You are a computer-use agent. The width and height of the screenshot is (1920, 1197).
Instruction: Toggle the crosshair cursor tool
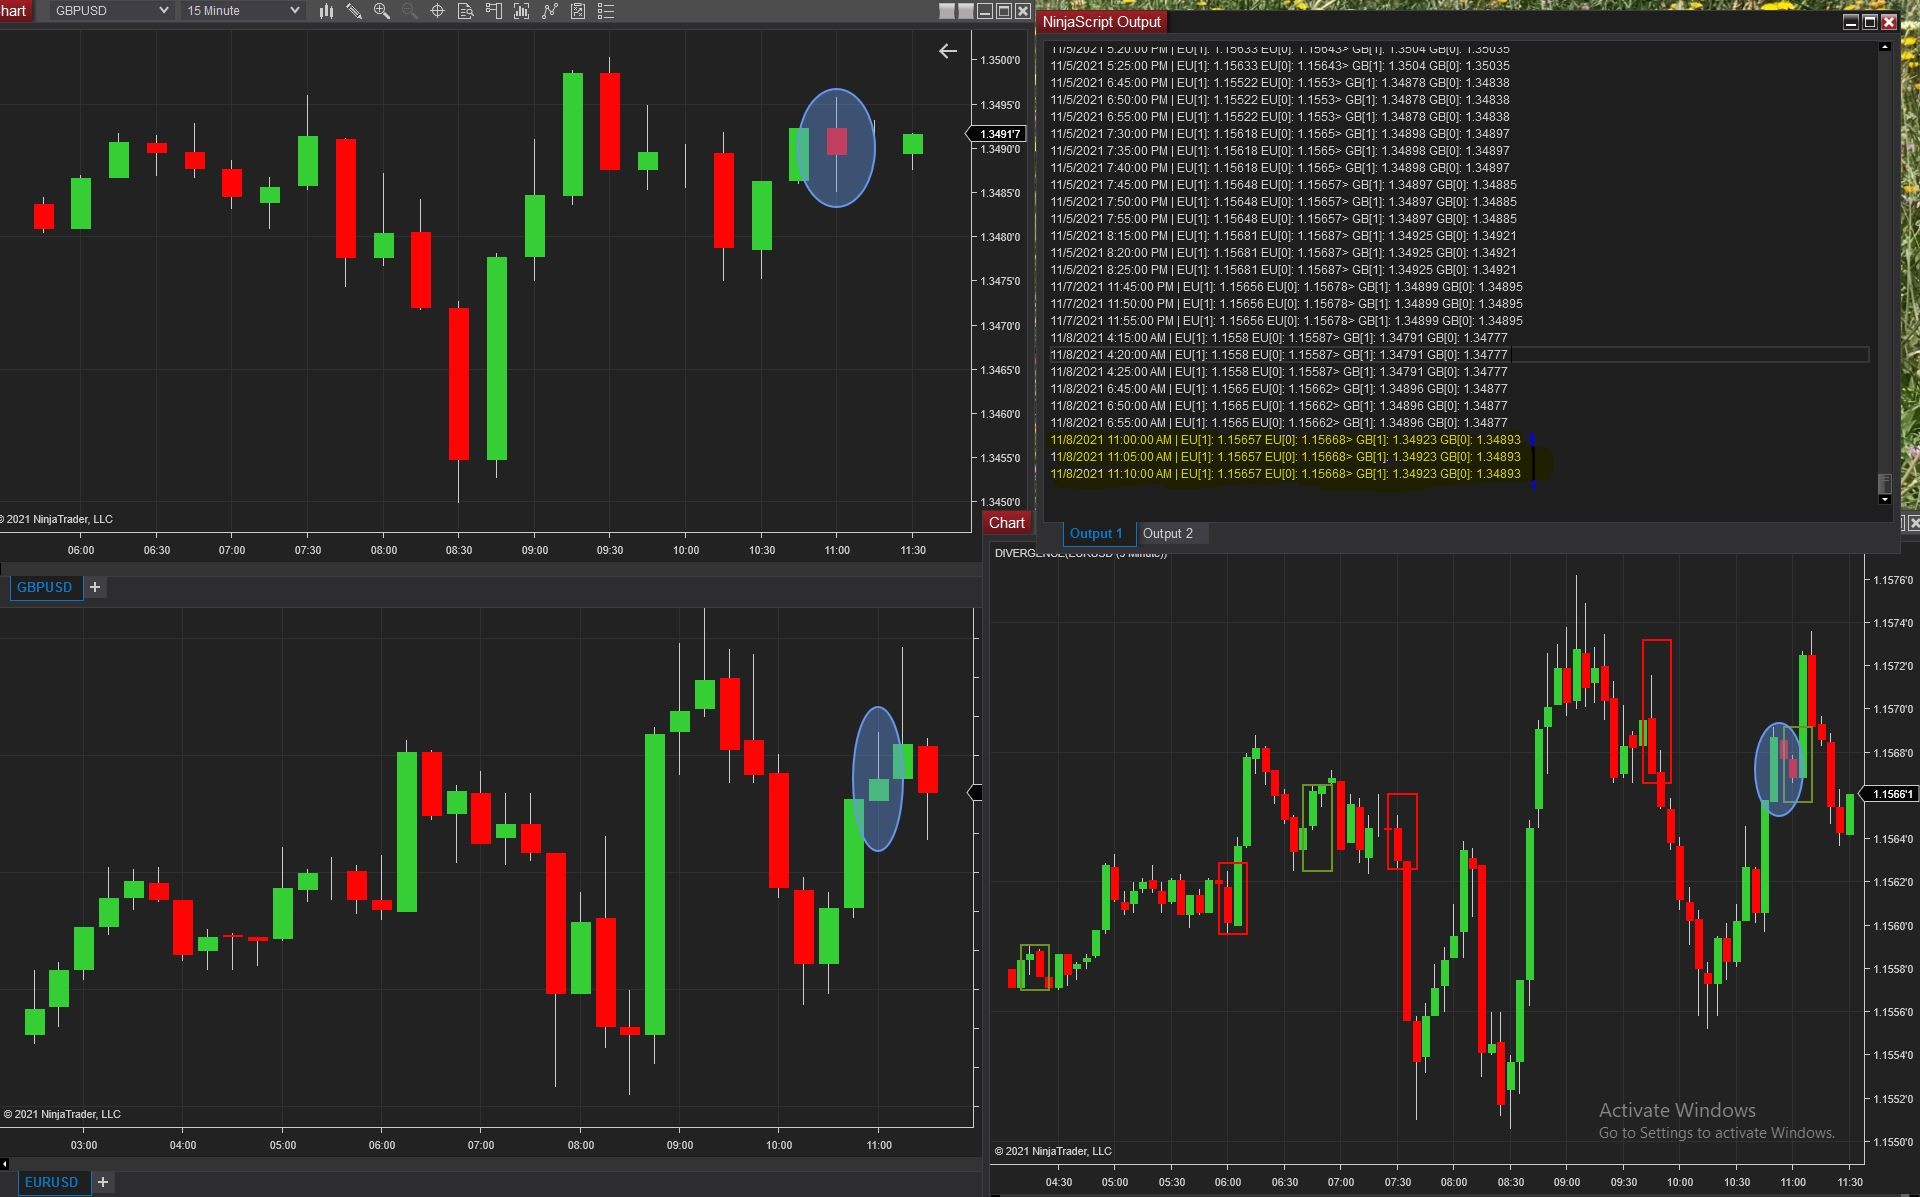point(437,11)
